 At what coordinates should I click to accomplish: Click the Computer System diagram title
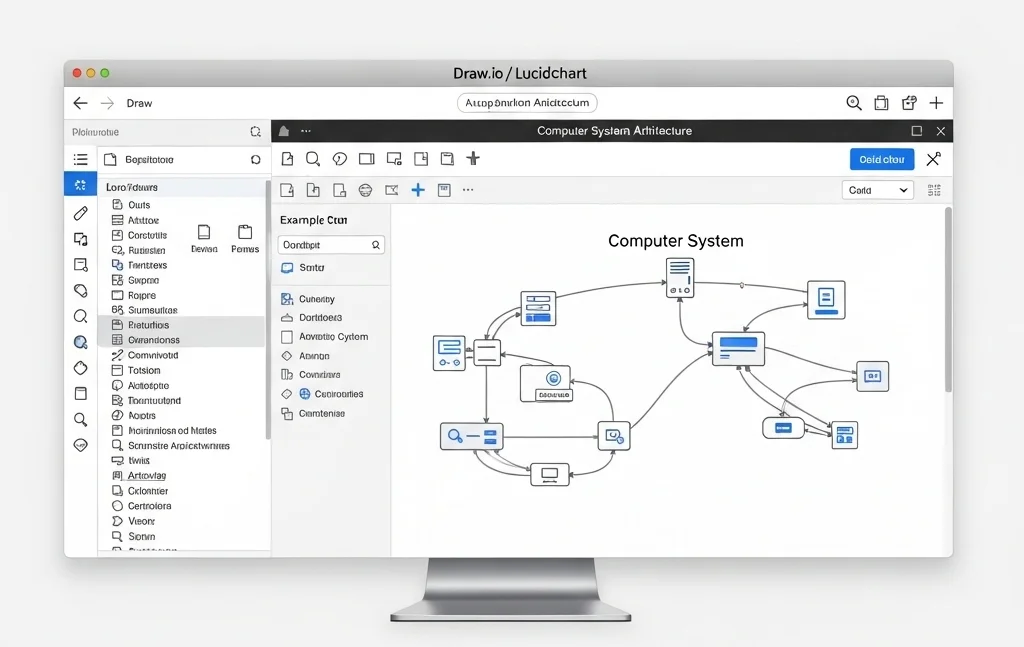click(x=676, y=241)
